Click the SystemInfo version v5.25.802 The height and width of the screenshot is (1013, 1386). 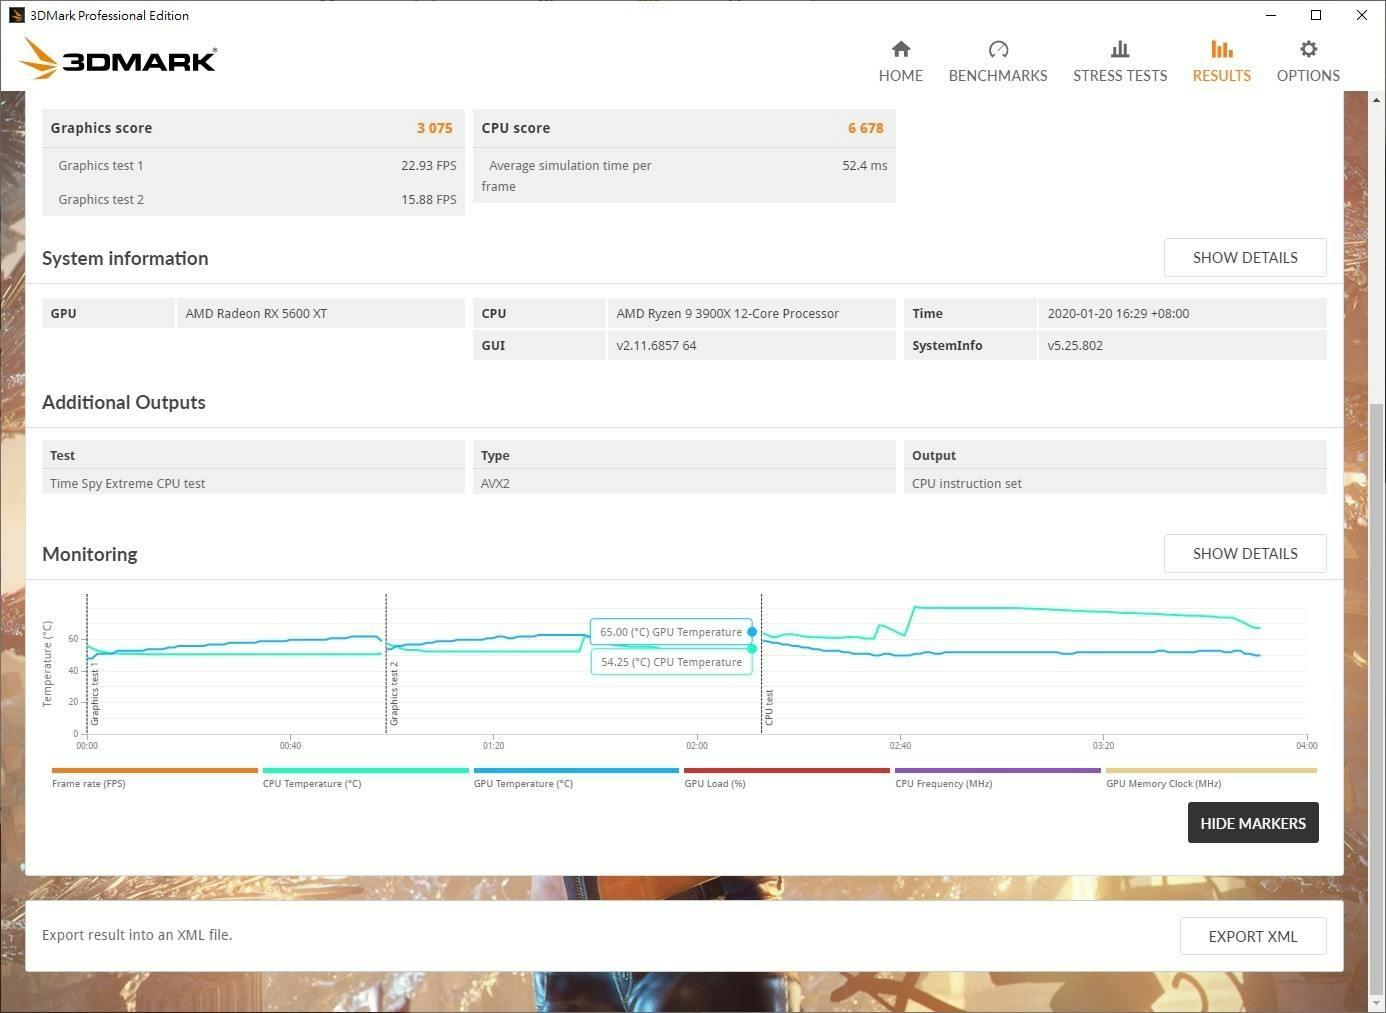1075,345
